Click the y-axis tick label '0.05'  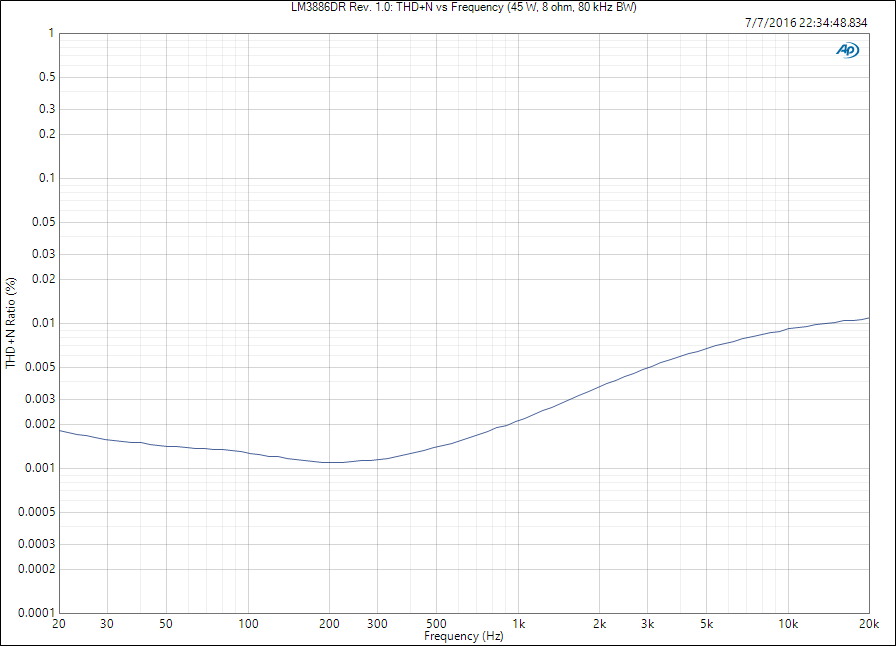click(44, 222)
